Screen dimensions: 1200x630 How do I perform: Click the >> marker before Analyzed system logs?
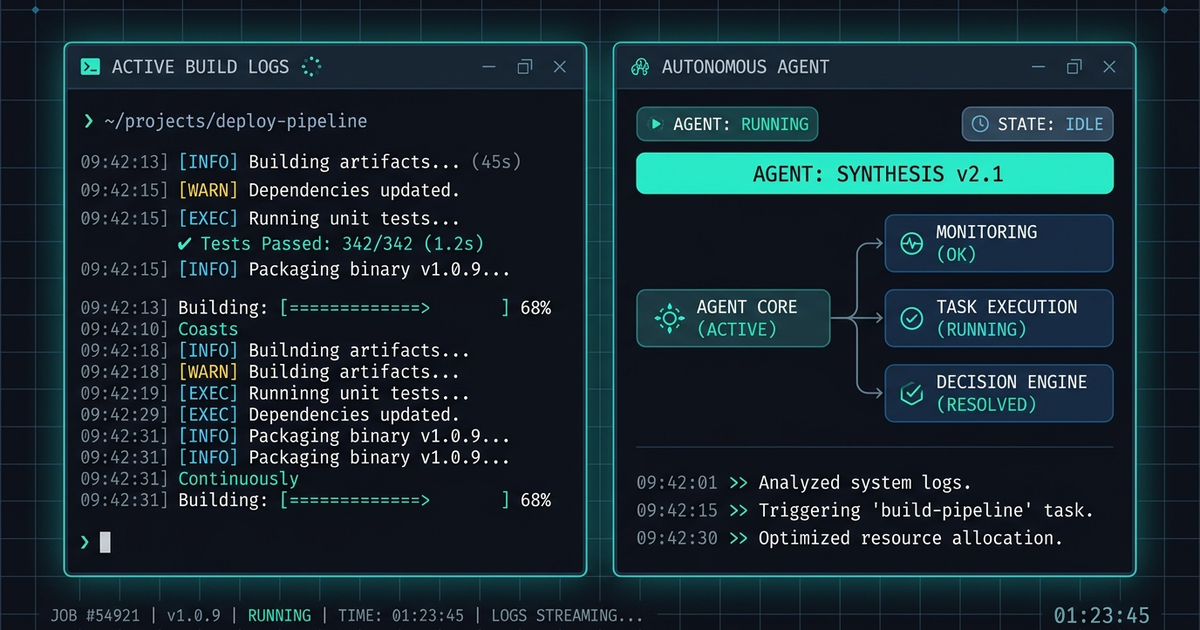tap(738, 483)
